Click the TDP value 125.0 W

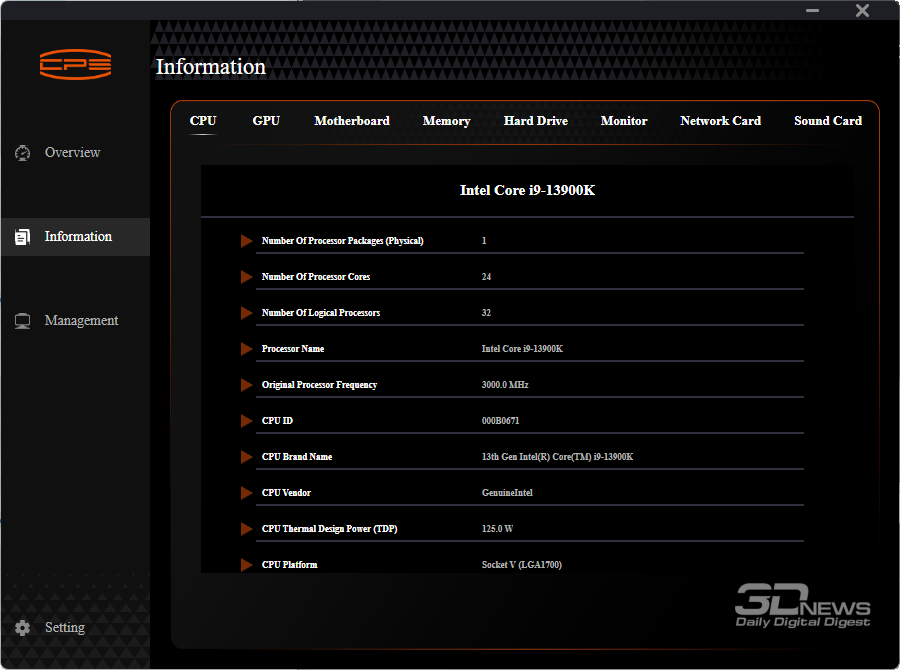[x=497, y=529]
